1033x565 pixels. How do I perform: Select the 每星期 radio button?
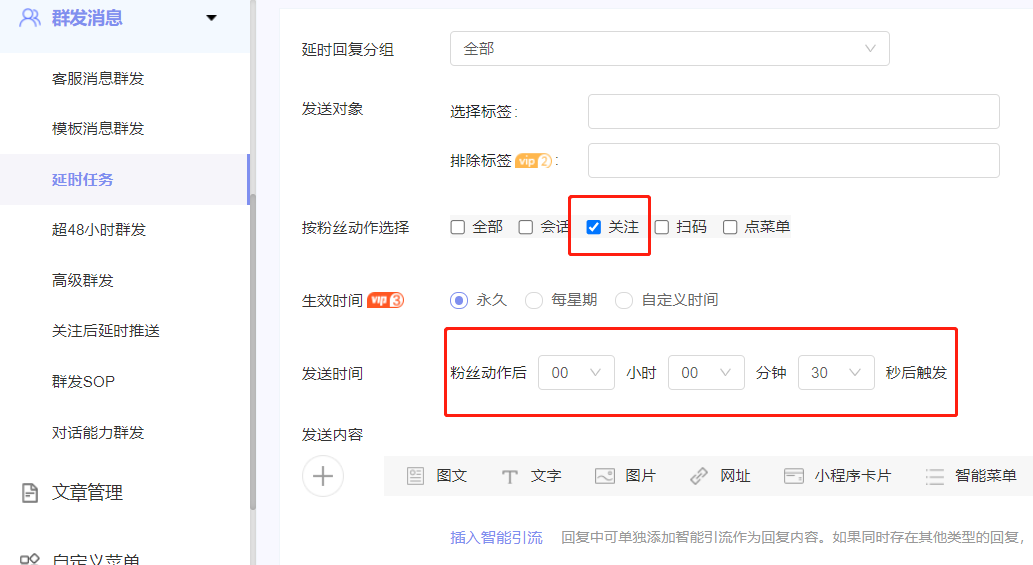pyautogui.click(x=534, y=300)
